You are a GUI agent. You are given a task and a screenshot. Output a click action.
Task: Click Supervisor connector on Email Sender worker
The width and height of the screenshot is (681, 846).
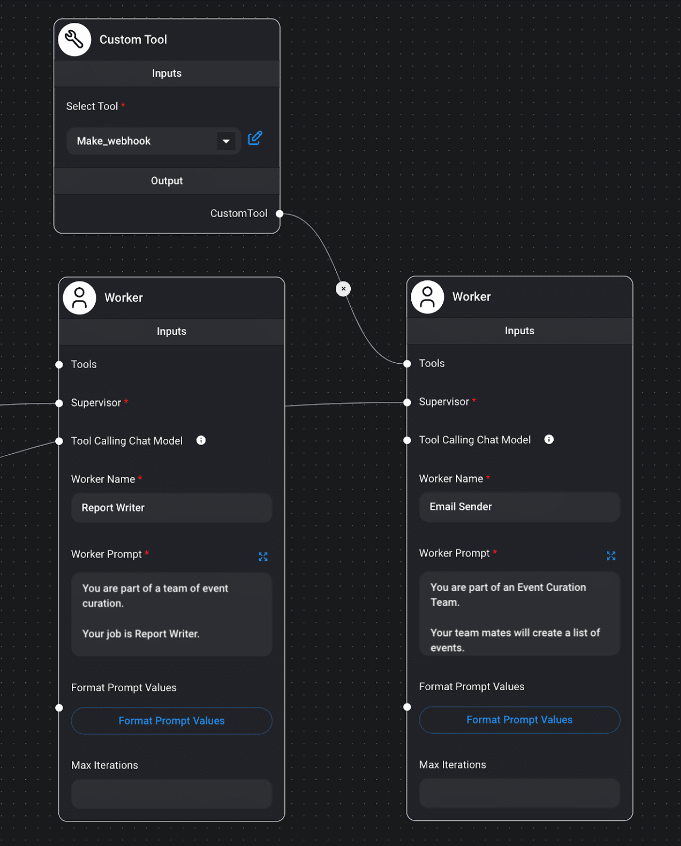pyautogui.click(x=407, y=402)
